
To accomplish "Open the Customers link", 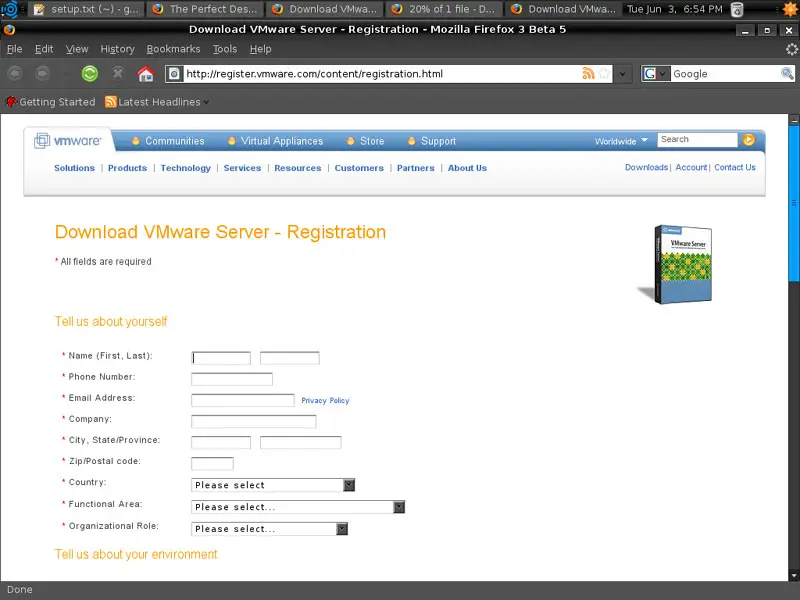I will 359,168.
